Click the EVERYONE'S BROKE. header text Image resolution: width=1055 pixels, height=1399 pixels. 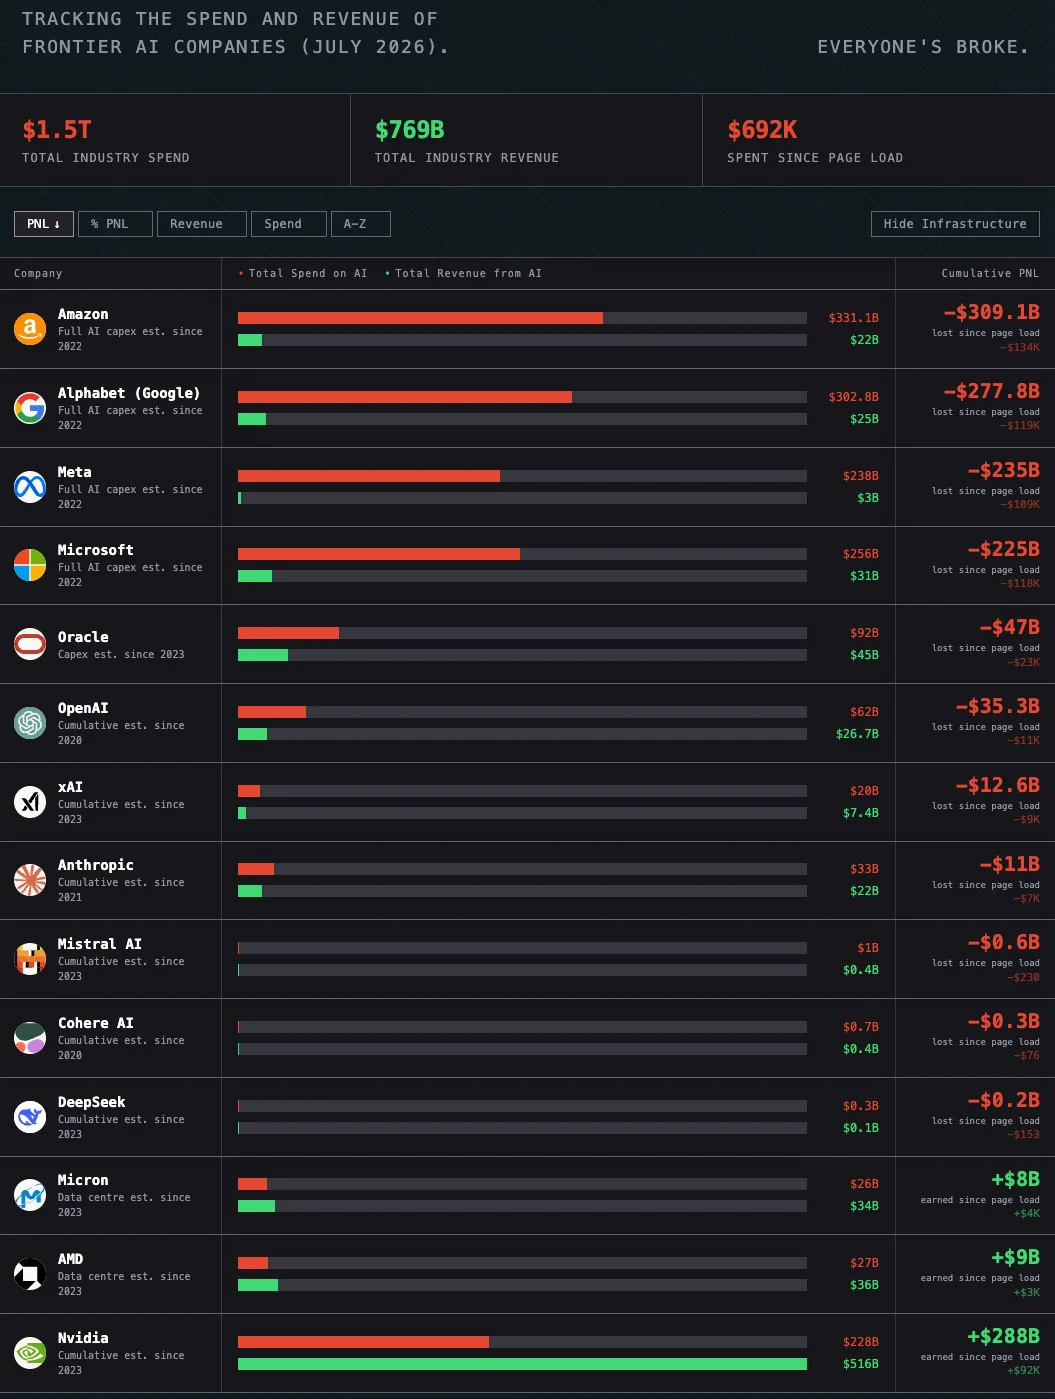tap(923, 47)
